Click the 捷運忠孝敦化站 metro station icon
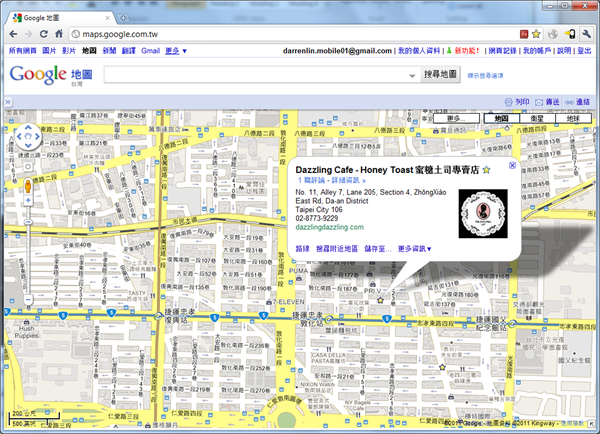The height and width of the screenshot is (434, 600). tap(329, 318)
